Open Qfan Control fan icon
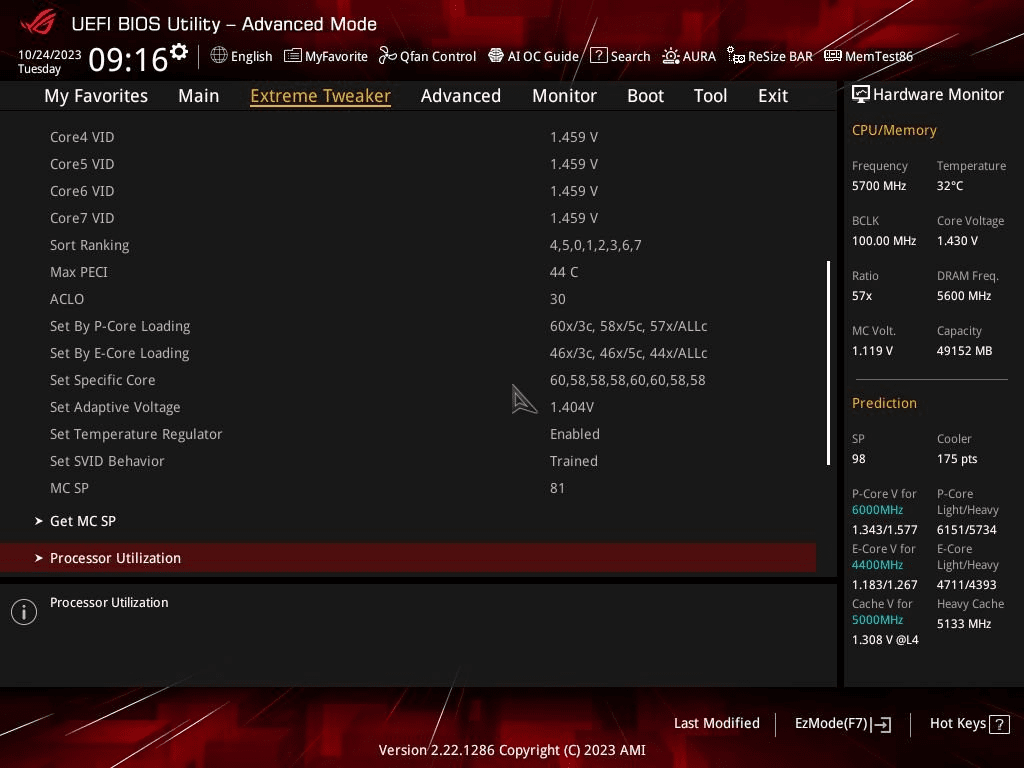Viewport: 1024px width, 768px height. (x=387, y=56)
